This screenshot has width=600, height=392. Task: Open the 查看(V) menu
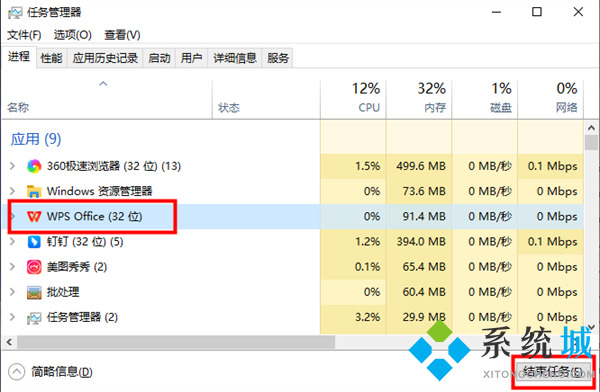point(122,35)
